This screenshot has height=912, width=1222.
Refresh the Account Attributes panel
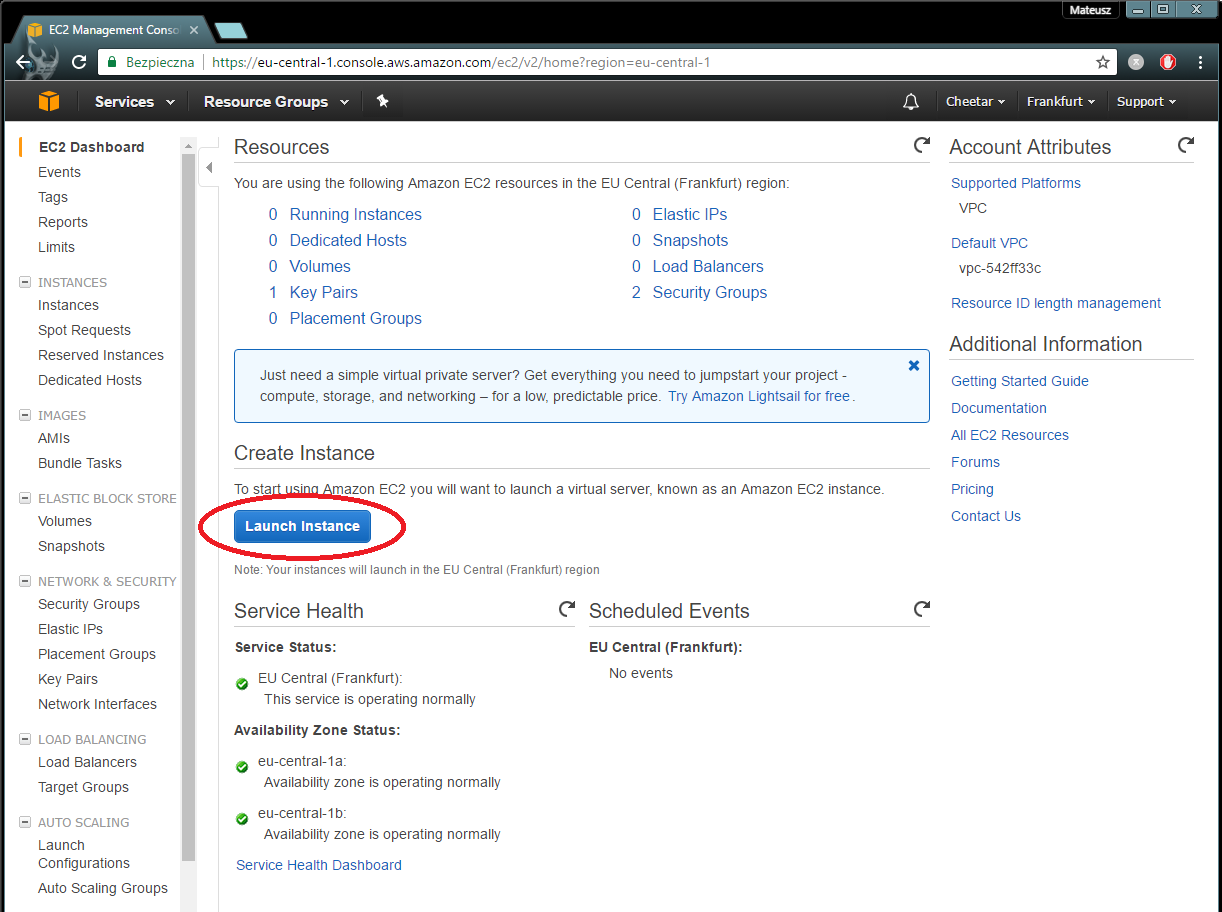[x=1185, y=146]
